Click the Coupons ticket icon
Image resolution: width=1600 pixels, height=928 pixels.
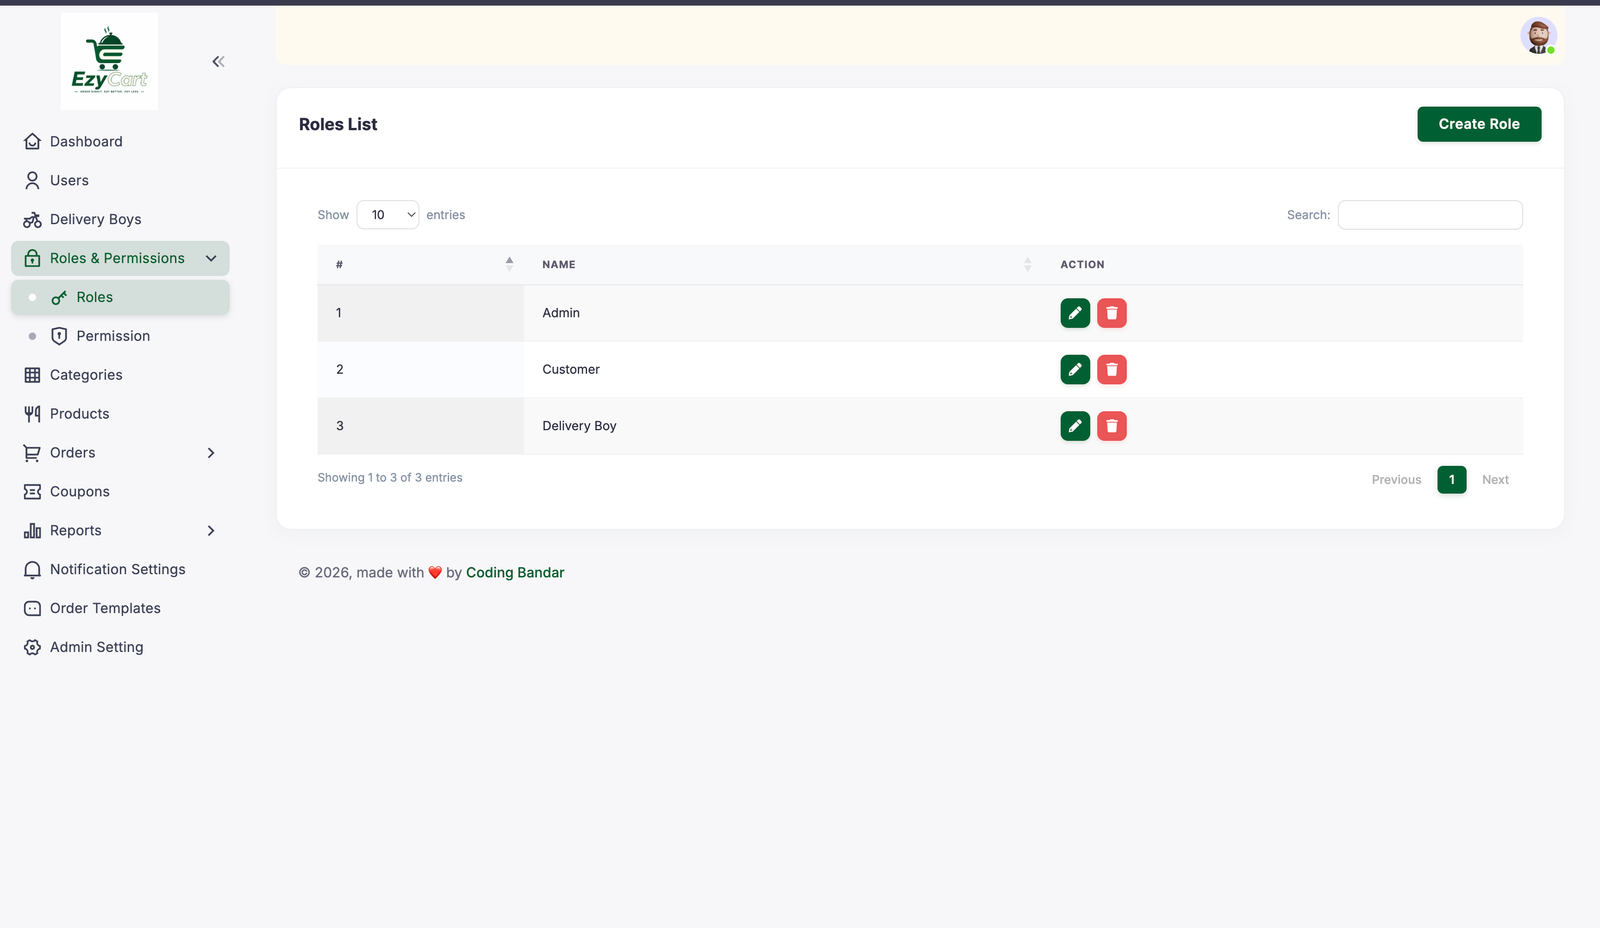tap(32, 492)
